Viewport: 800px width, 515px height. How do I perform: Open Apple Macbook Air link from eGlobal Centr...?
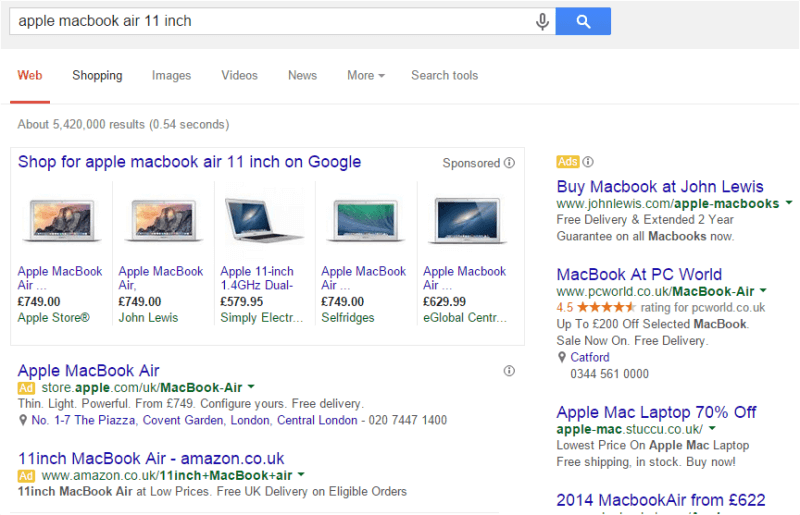click(465, 278)
